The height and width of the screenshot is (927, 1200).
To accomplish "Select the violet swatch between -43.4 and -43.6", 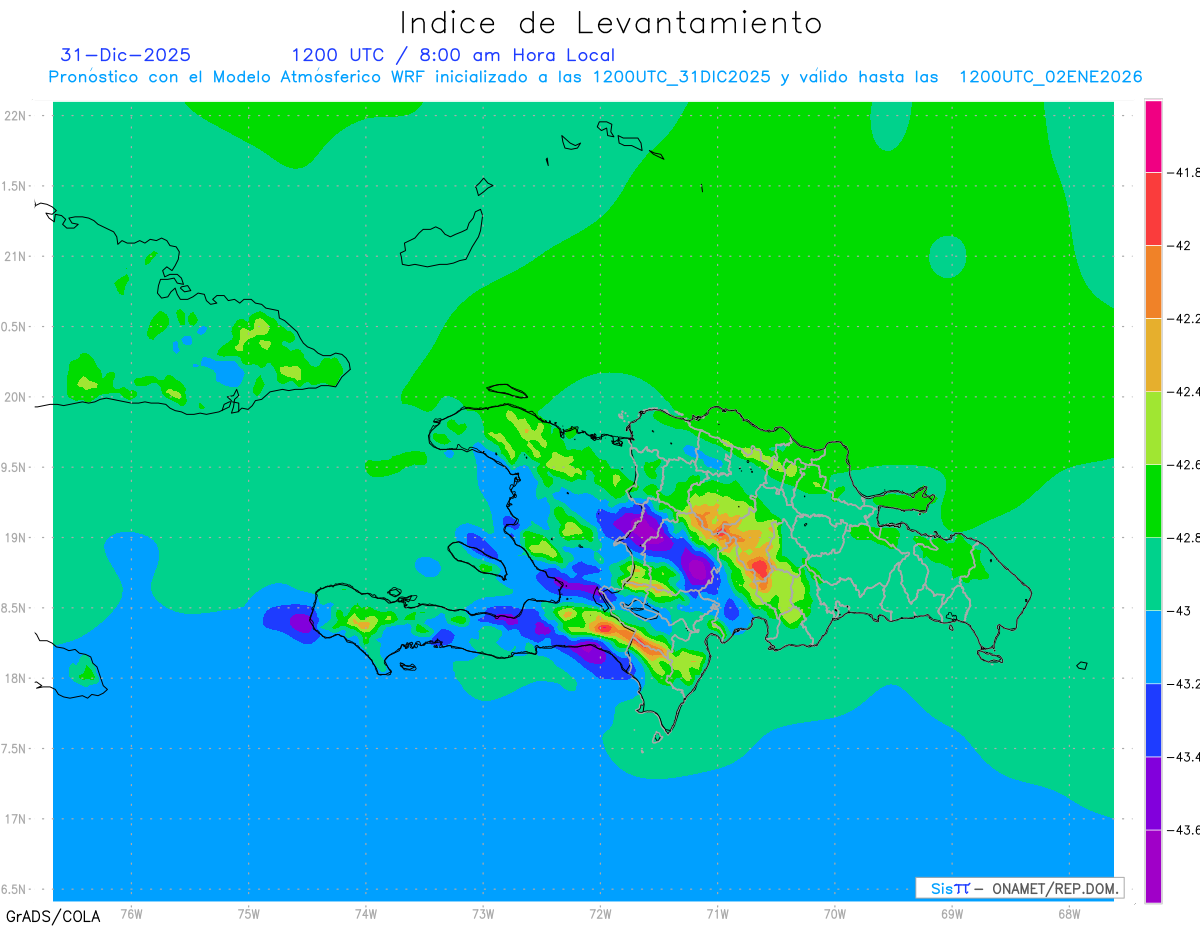I will click(x=1153, y=792).
